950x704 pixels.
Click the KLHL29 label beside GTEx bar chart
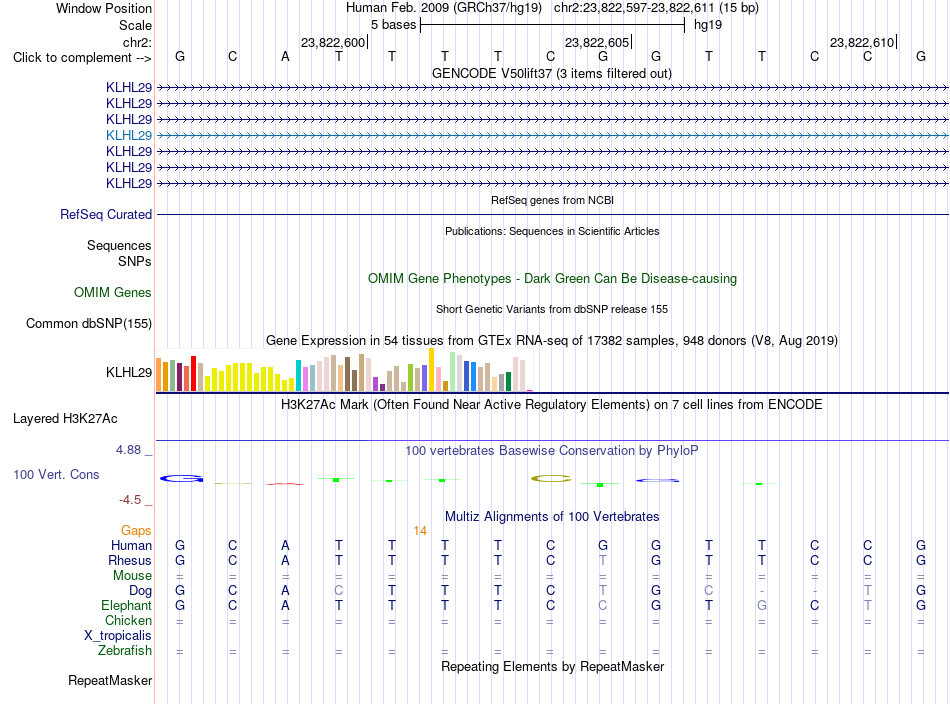[x=128, y=373]
